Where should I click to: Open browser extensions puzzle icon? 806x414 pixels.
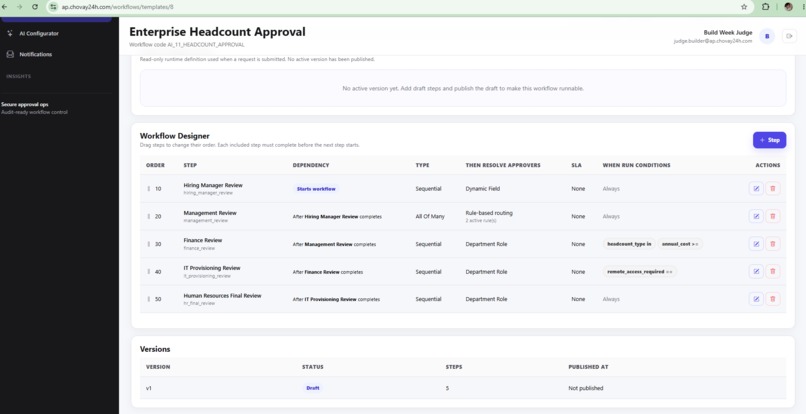tap(765, 7)
